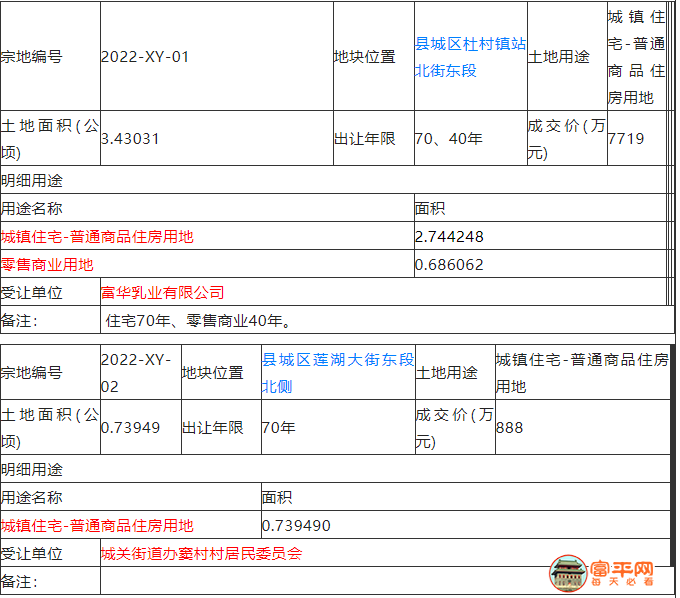Screen dimensions: 680x598
Task: Click 地块位置 label in second table
Action: [x=212, y=373]
